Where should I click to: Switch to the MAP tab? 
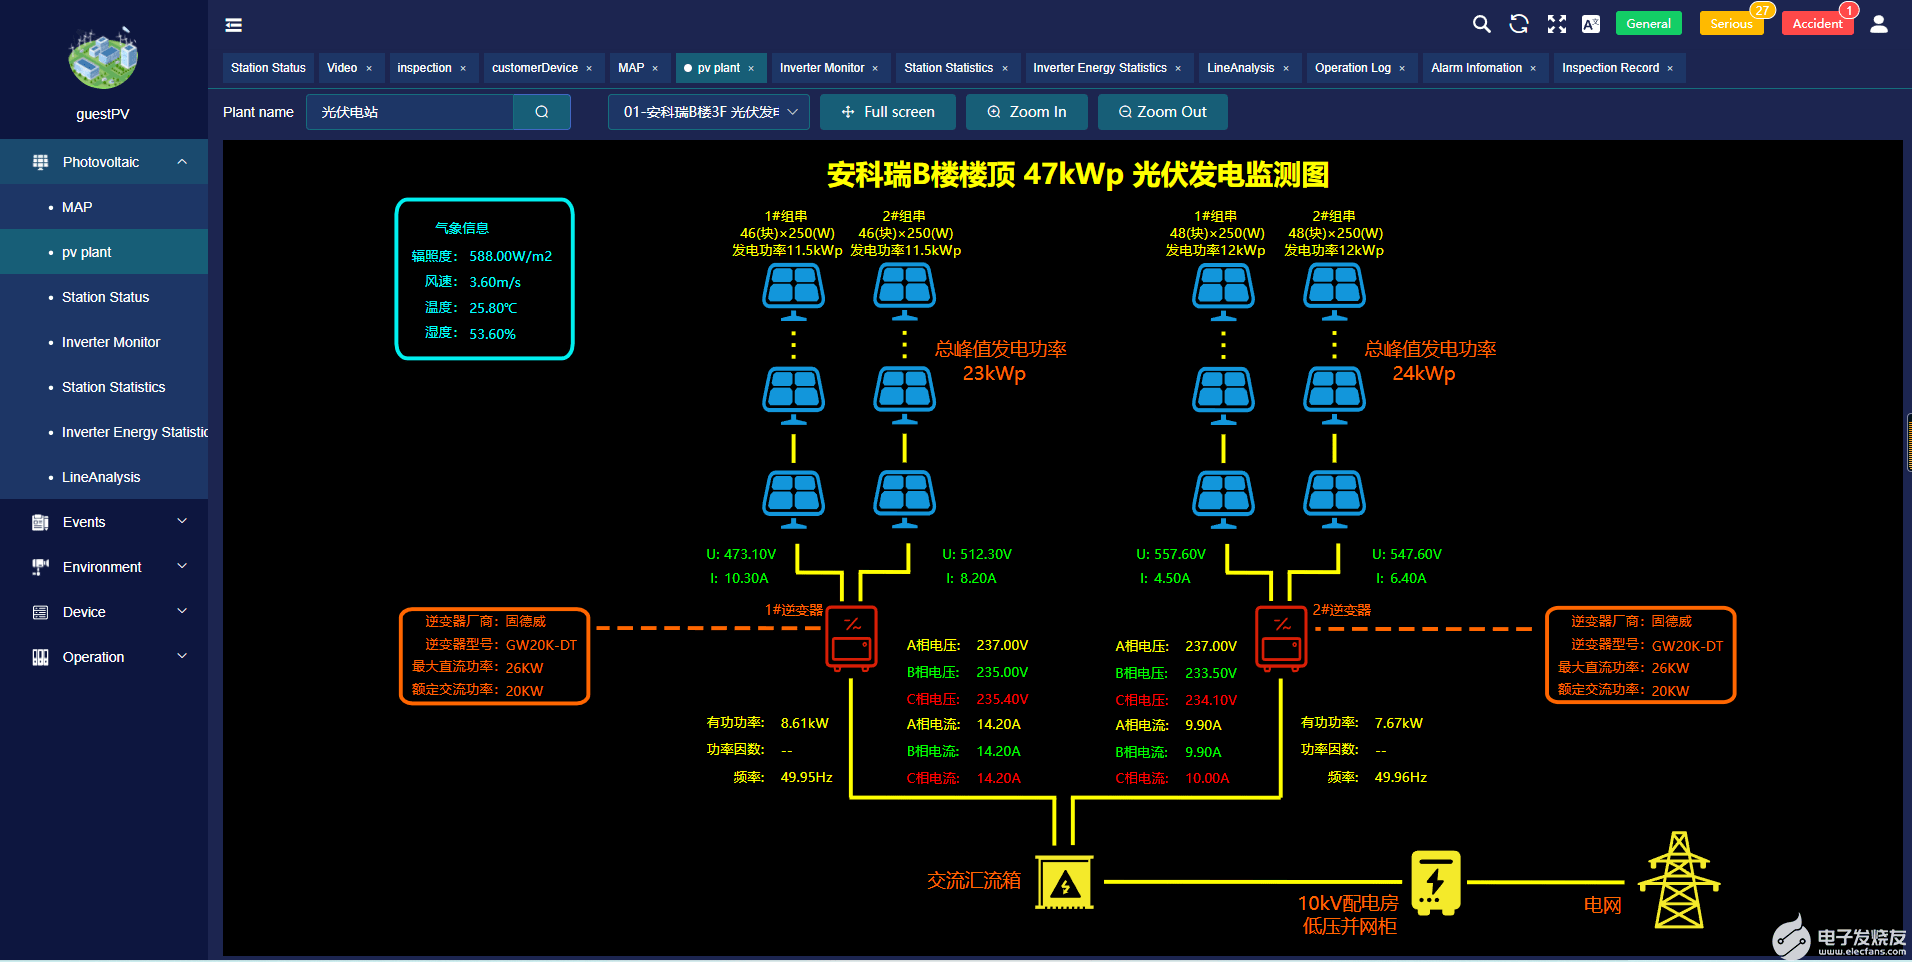click(x=631, y=68)
